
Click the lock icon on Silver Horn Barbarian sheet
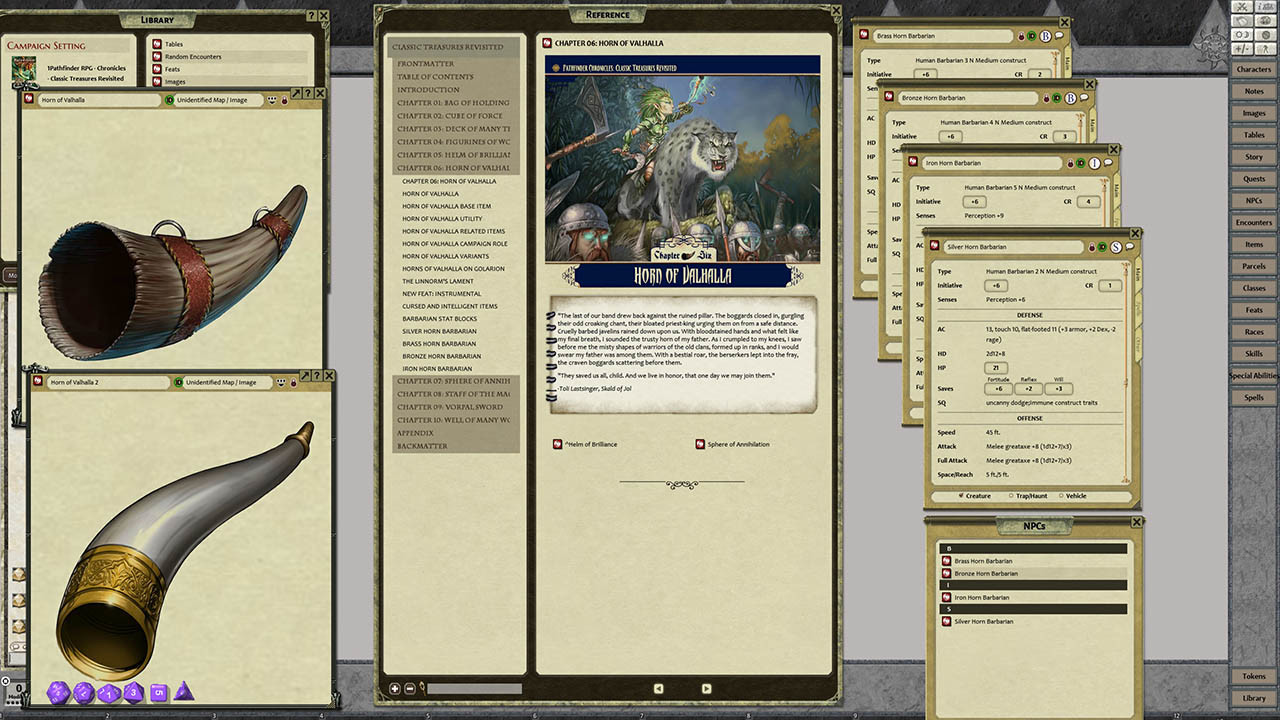click(1092, 246)
